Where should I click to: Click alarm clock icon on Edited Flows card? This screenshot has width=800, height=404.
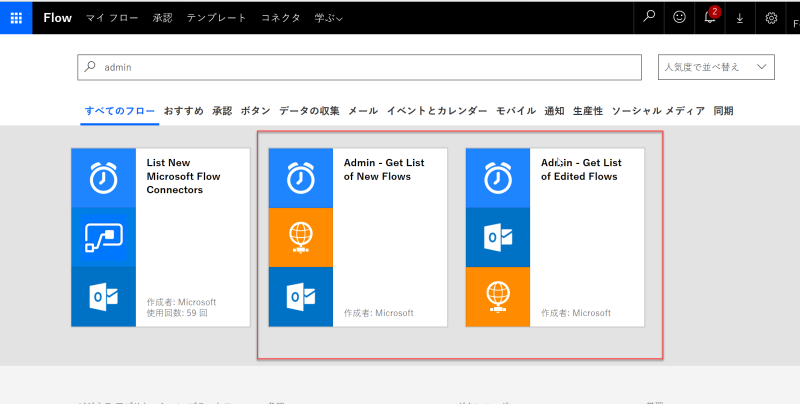coord(498,178)
